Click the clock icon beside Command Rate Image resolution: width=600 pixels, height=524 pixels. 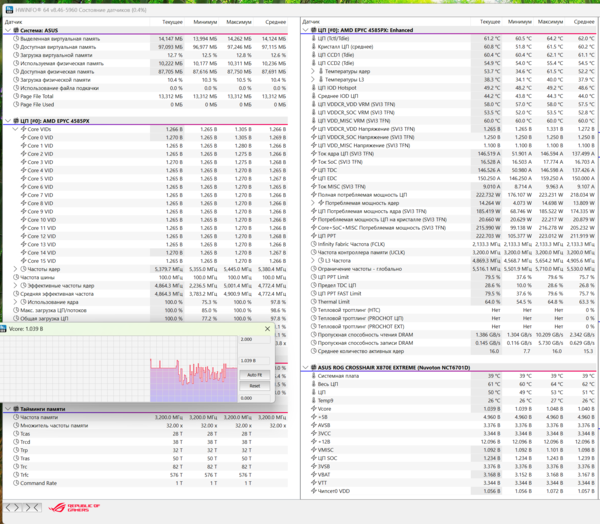coord(16,483)
